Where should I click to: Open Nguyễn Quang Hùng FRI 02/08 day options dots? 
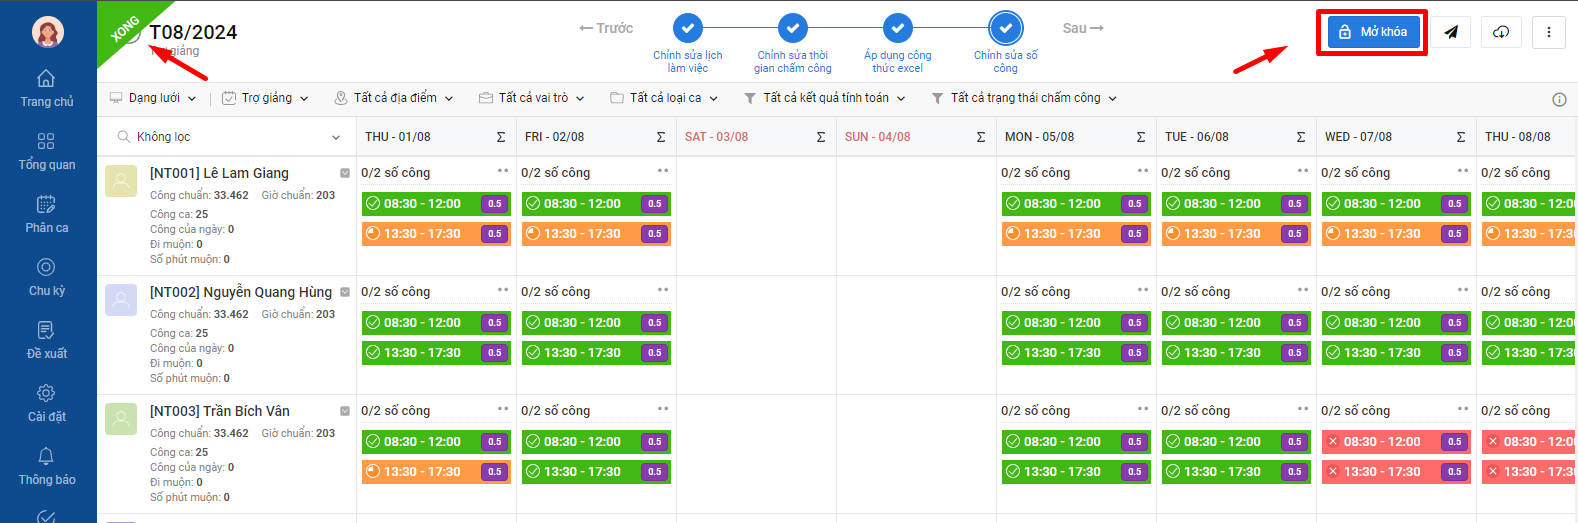pos(662,290)
